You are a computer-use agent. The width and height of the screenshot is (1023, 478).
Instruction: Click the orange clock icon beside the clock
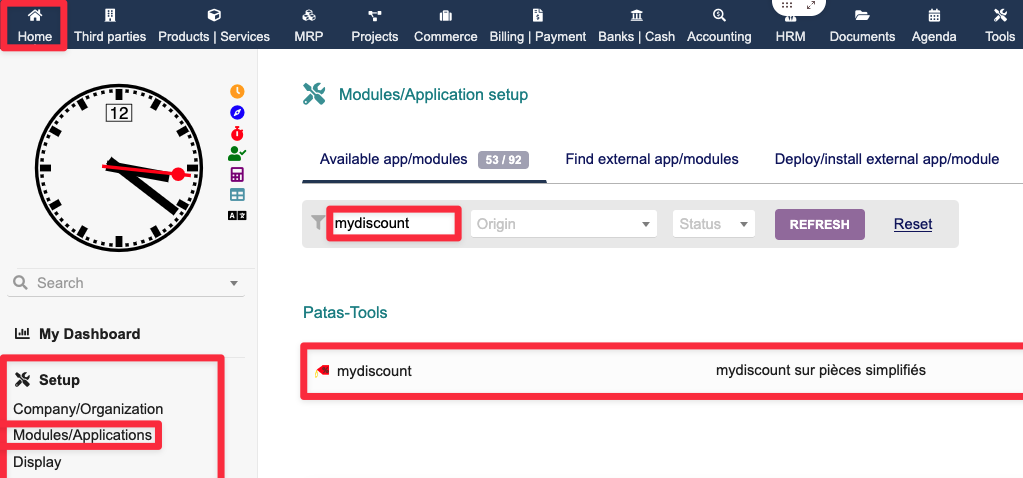(x=237, y=91)
